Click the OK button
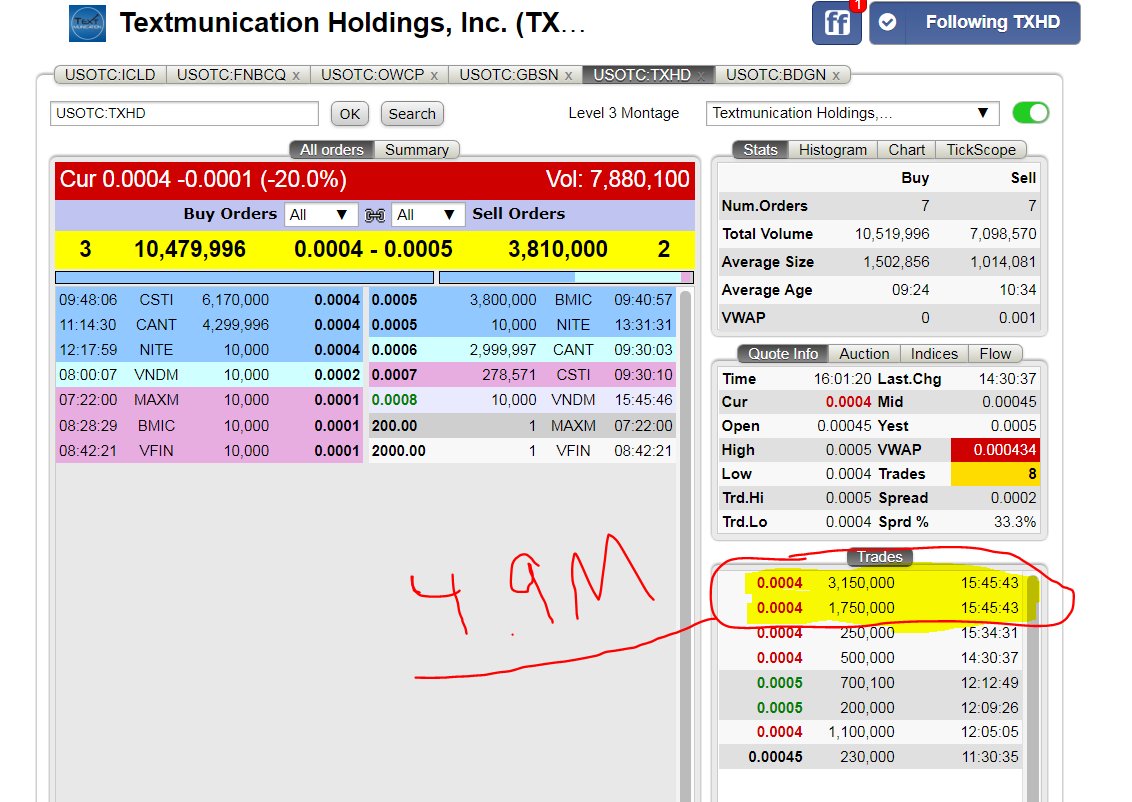 click(349, 114)
